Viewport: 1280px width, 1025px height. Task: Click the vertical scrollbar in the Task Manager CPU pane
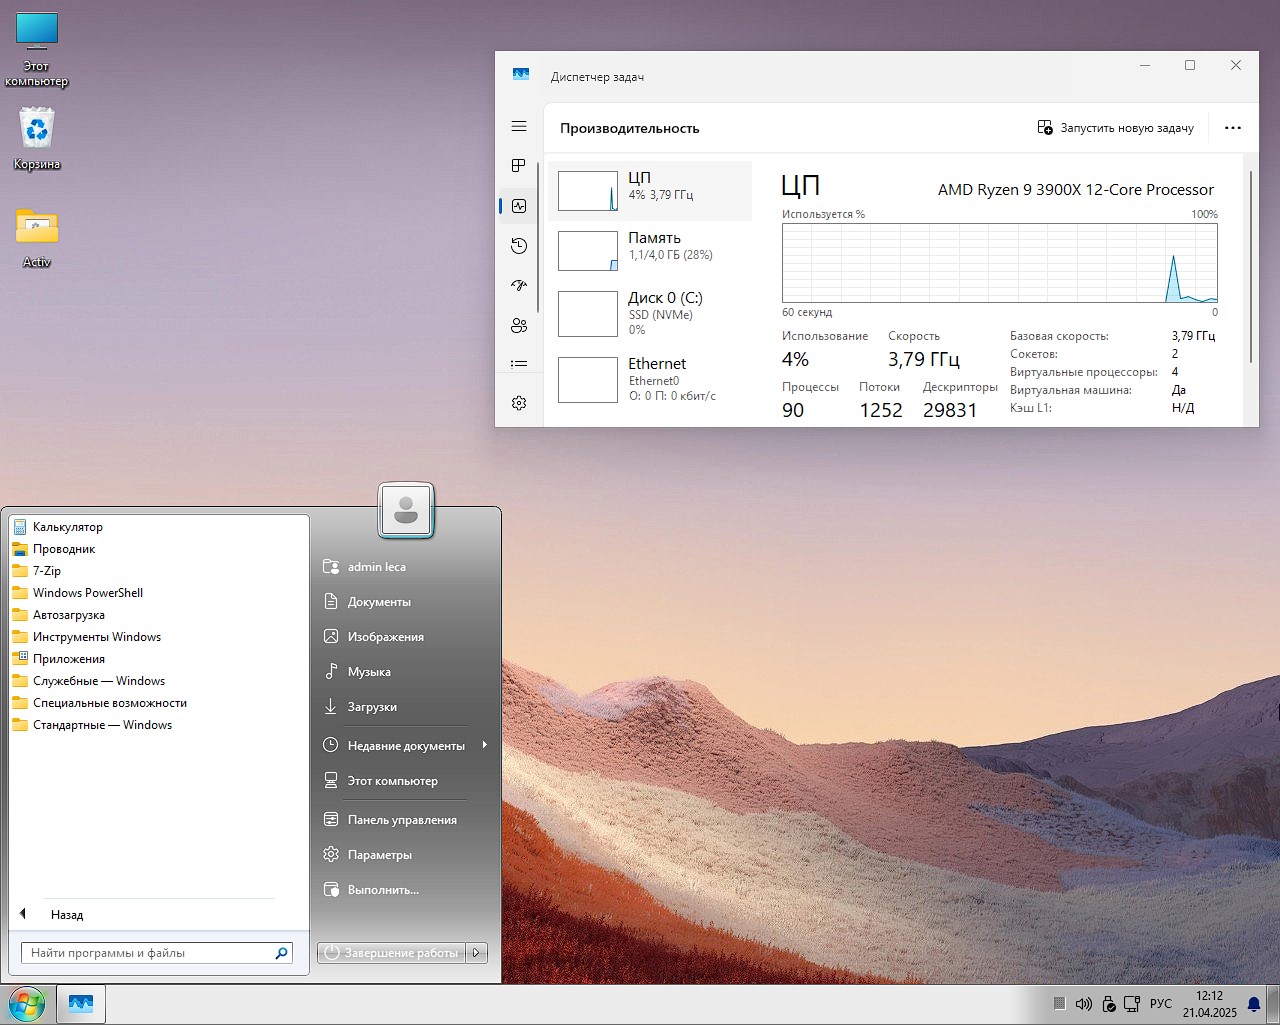(1250, 268)
